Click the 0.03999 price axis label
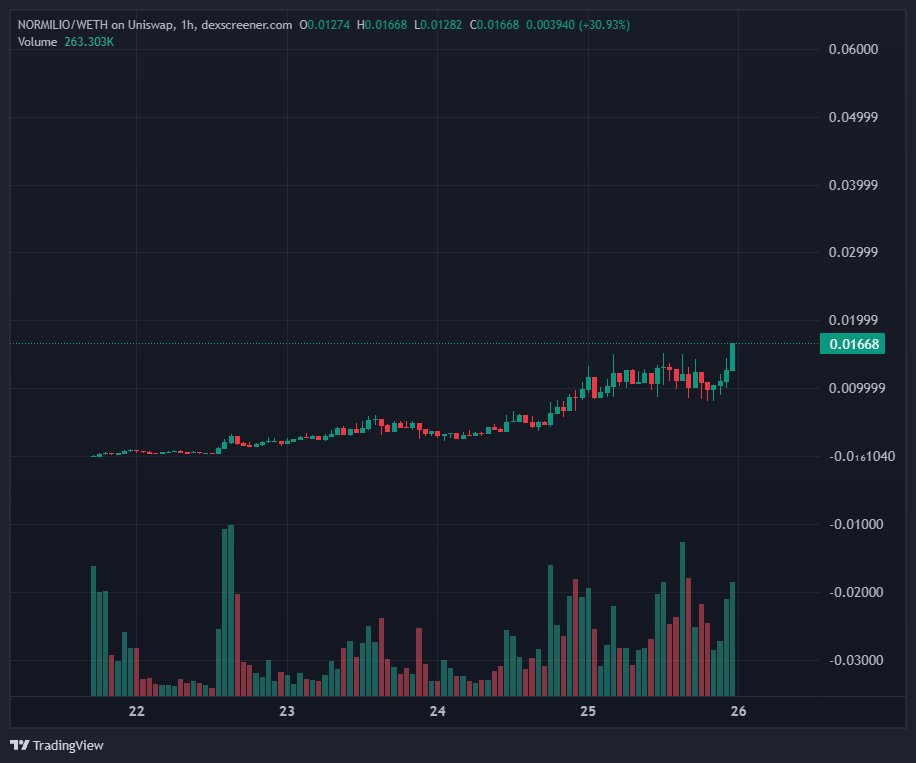 point(853,185)
